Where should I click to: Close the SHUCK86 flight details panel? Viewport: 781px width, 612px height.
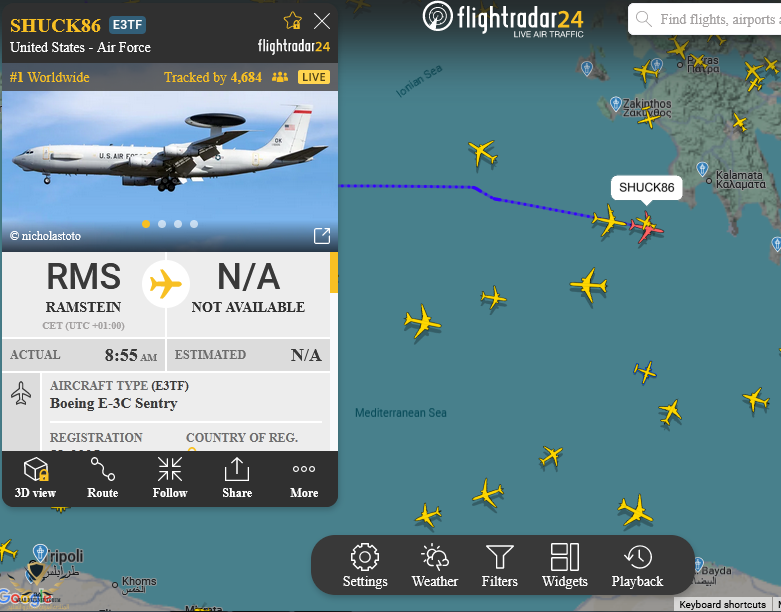[x=322, y=21]
